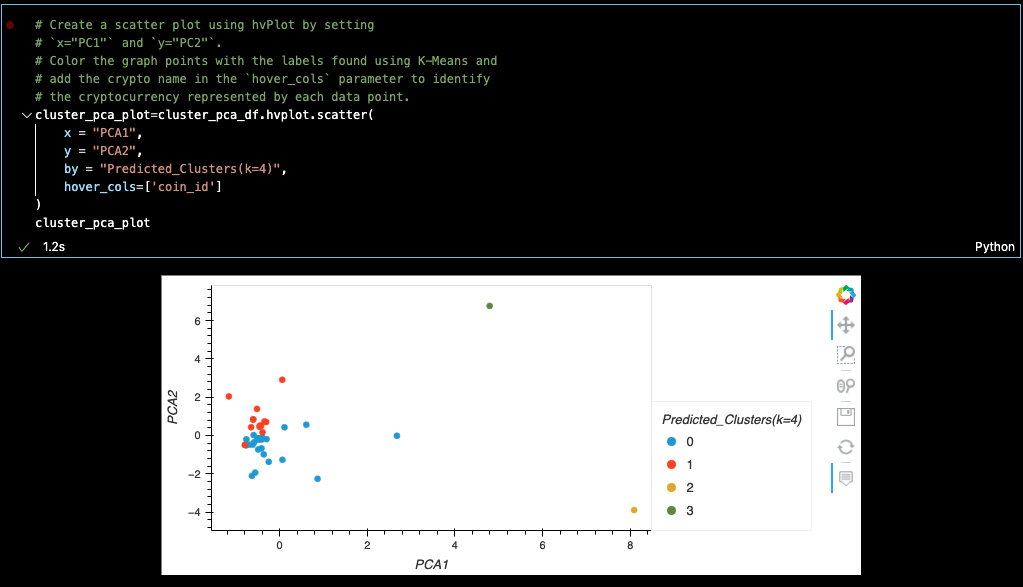The width and height of the screenshot is (1023, 587).
Task: Toggle cluster 1 legend entry
Action: point(690,464)
